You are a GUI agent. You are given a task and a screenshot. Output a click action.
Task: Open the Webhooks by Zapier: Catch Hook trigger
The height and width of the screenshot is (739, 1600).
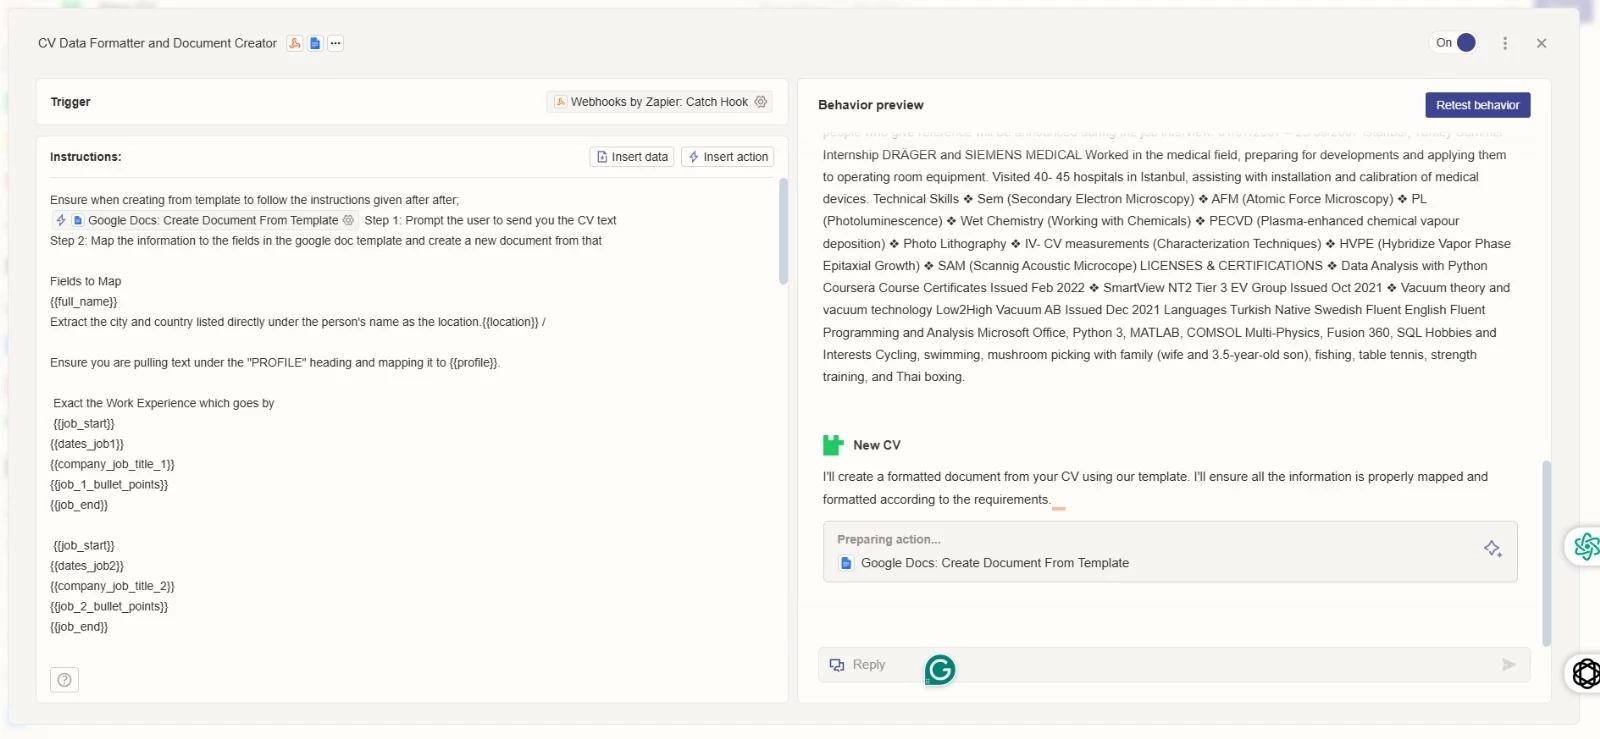pos(659,102)
